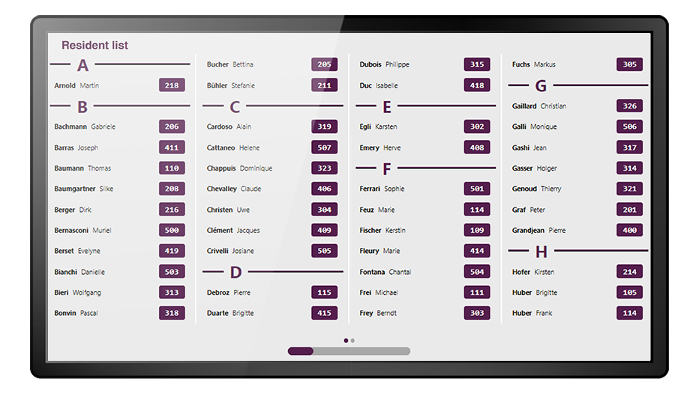Select room badge 507 for Cattaneo Helene
This screenshot has height=399, width=690.
coord(324,147)
